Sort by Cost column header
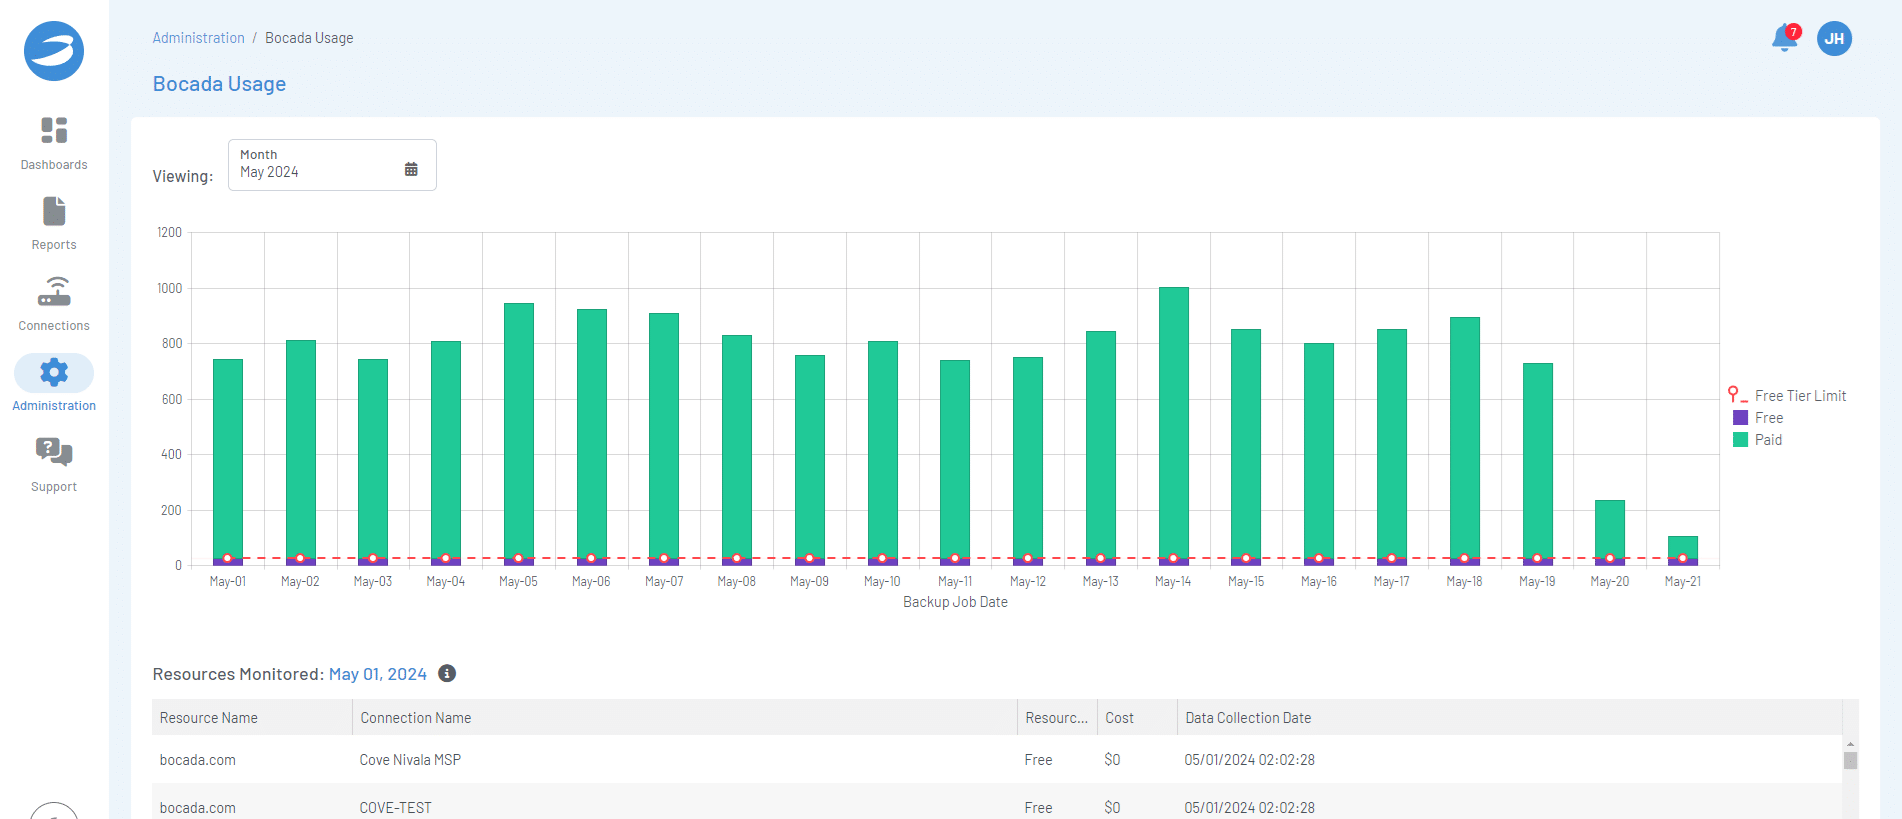This screenshot has width=1902, height=819. click(1137, 718)
